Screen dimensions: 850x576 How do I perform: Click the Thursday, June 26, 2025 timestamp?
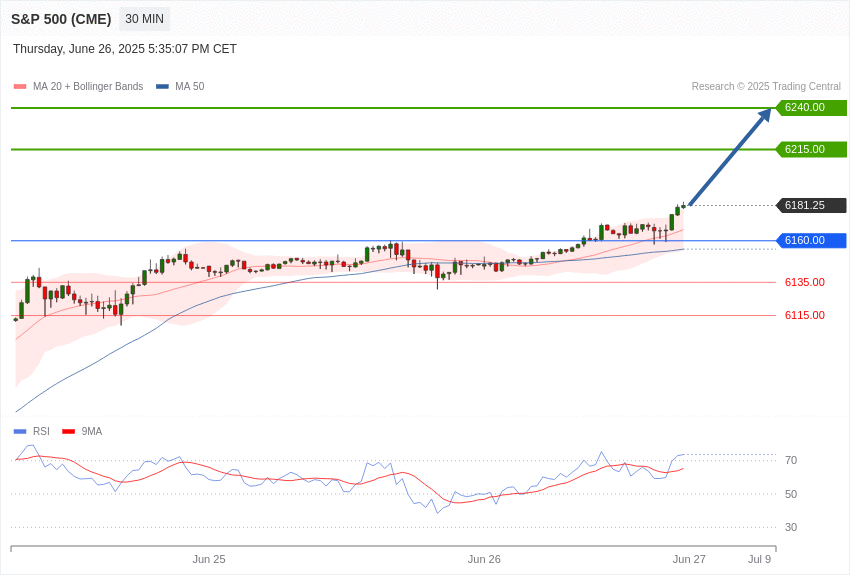pos(125,49)
